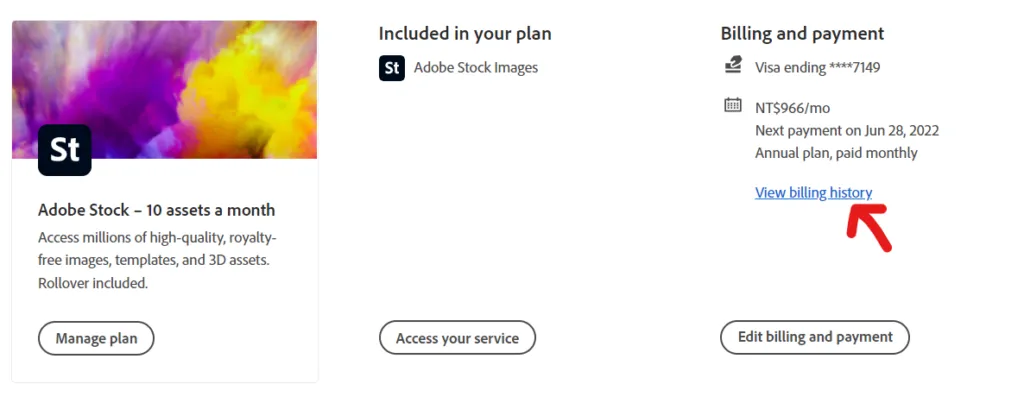This screenshot has height=403, width=1024.
Task: Click Edit billing and payment button
Action: click(814, 337)
